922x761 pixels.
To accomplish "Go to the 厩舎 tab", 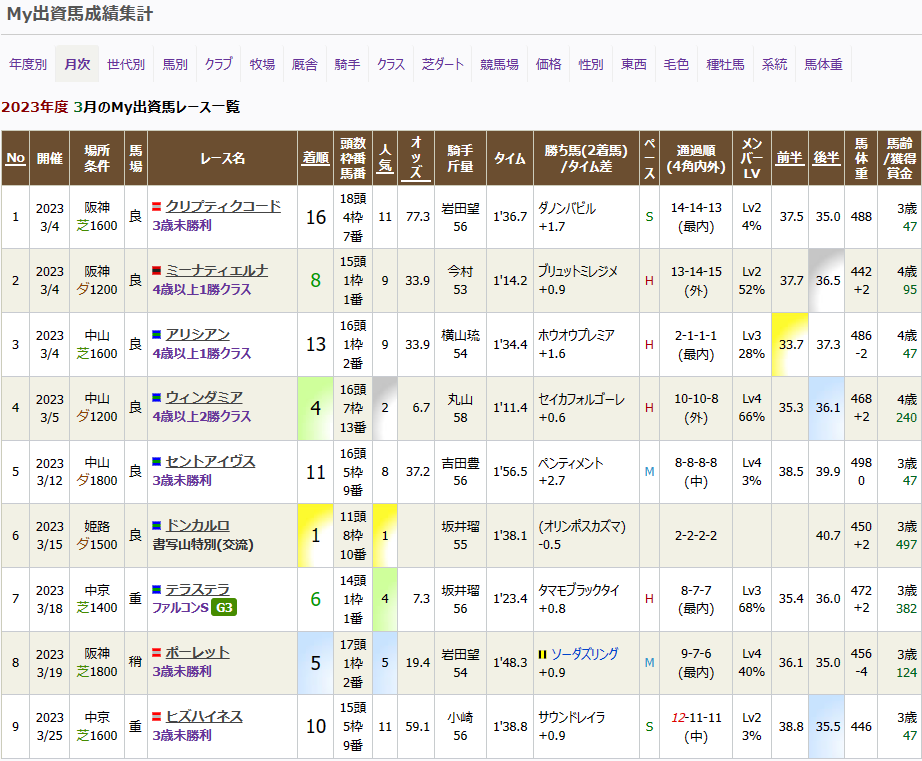I will tap(305, 64).
